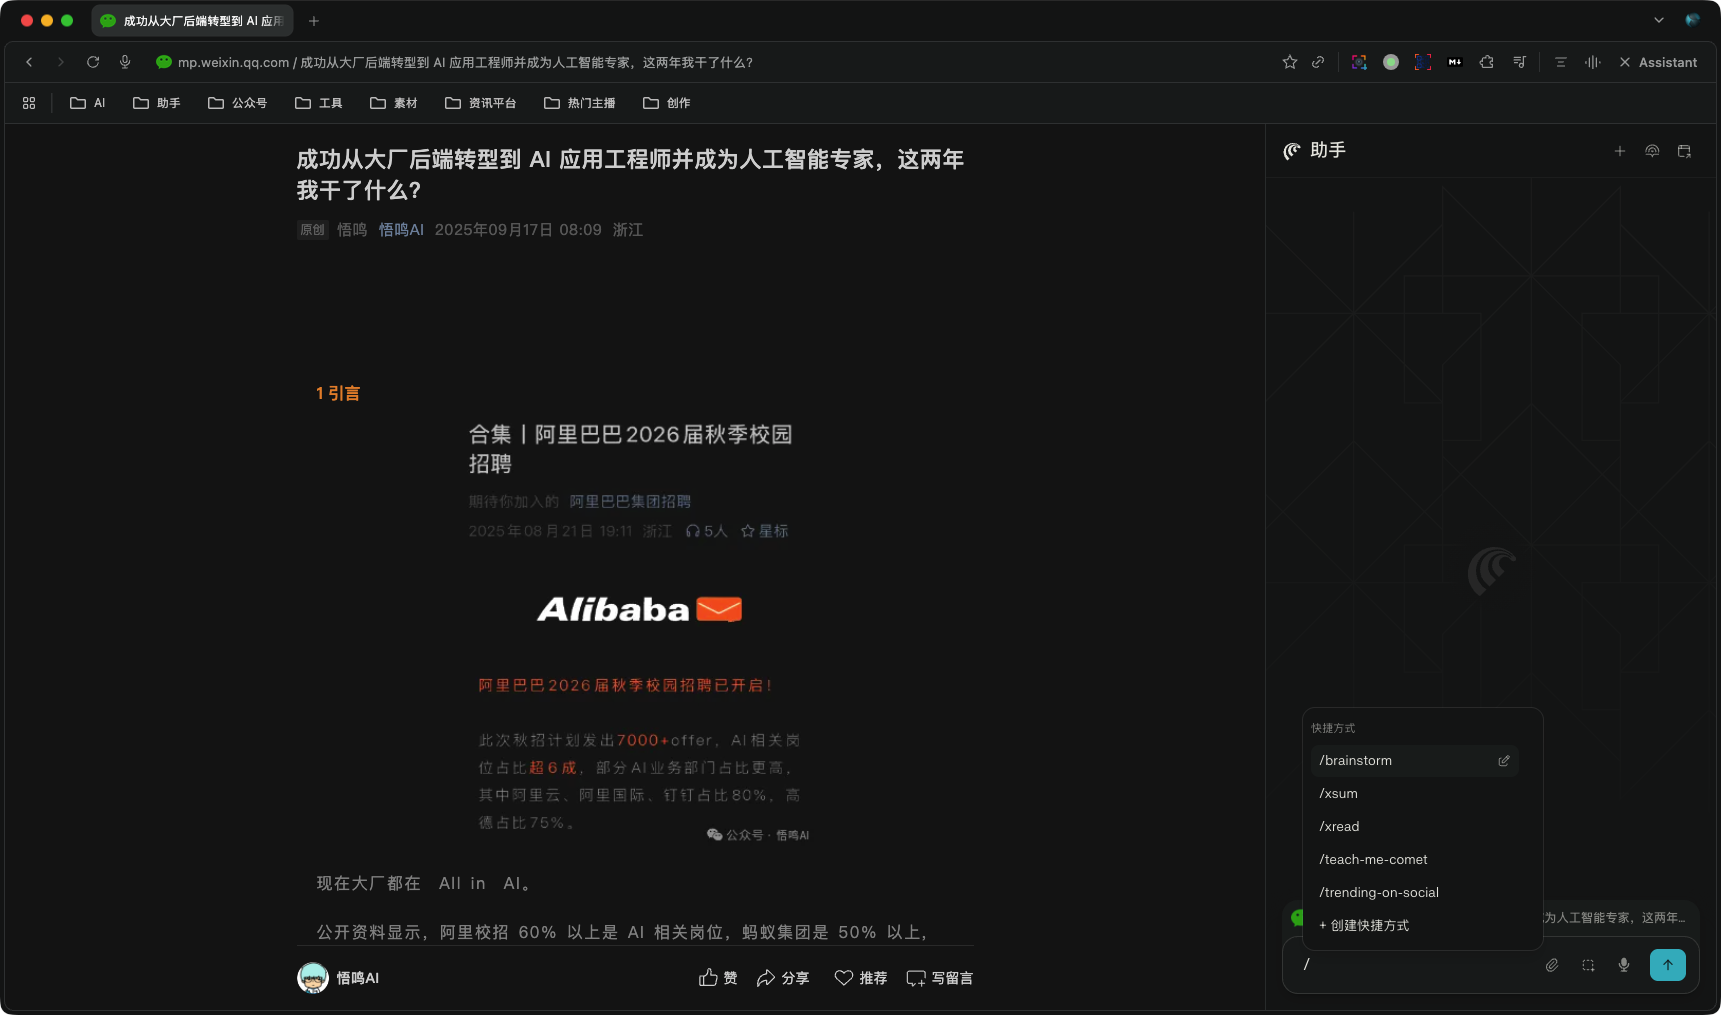Switch to the WeChat article tab
Image resolution: width=1721 pixels, height=1015 pixels.
click(192, 21)
